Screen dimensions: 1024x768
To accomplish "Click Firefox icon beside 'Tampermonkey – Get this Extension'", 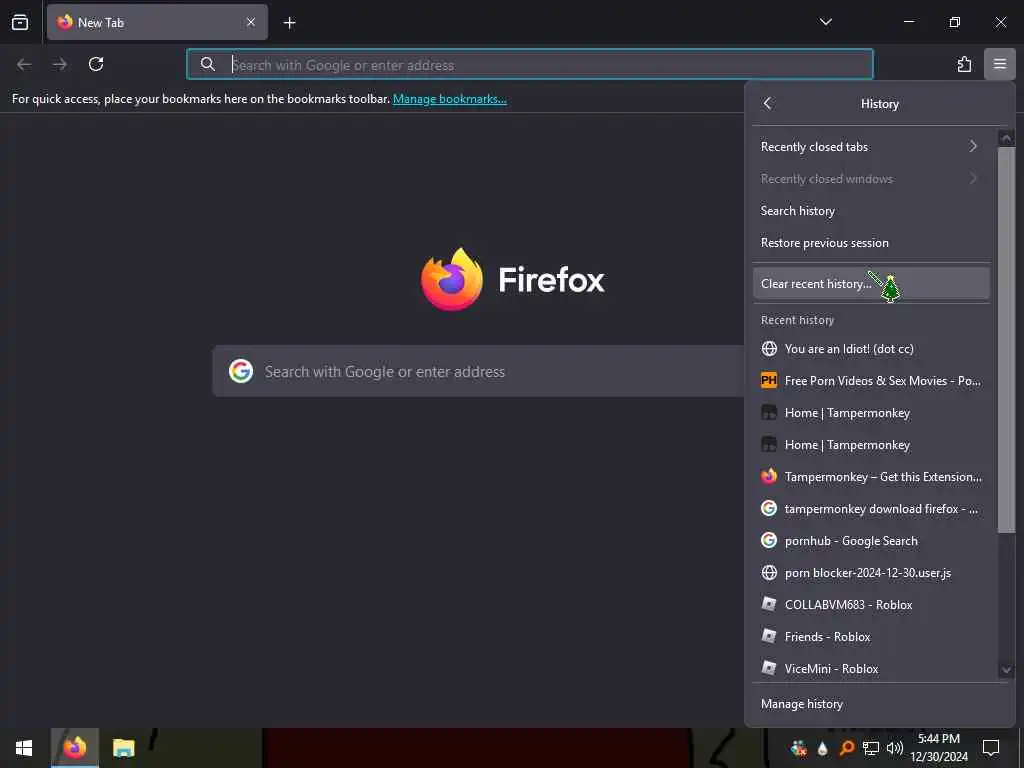I will point(769,477).
